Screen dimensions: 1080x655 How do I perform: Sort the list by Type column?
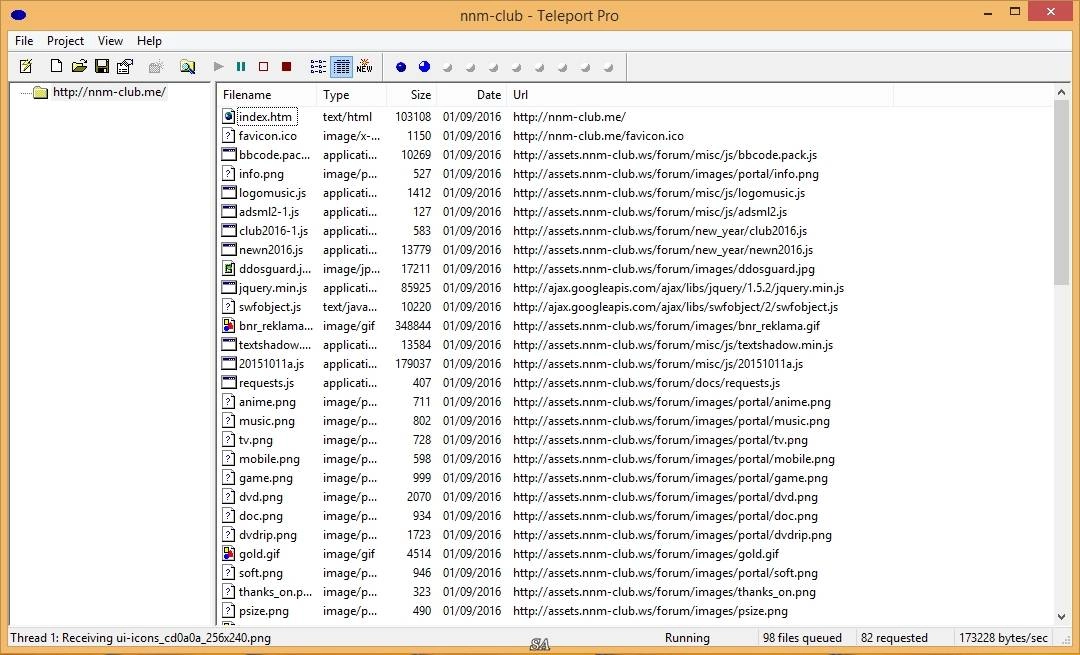point(352,95)
